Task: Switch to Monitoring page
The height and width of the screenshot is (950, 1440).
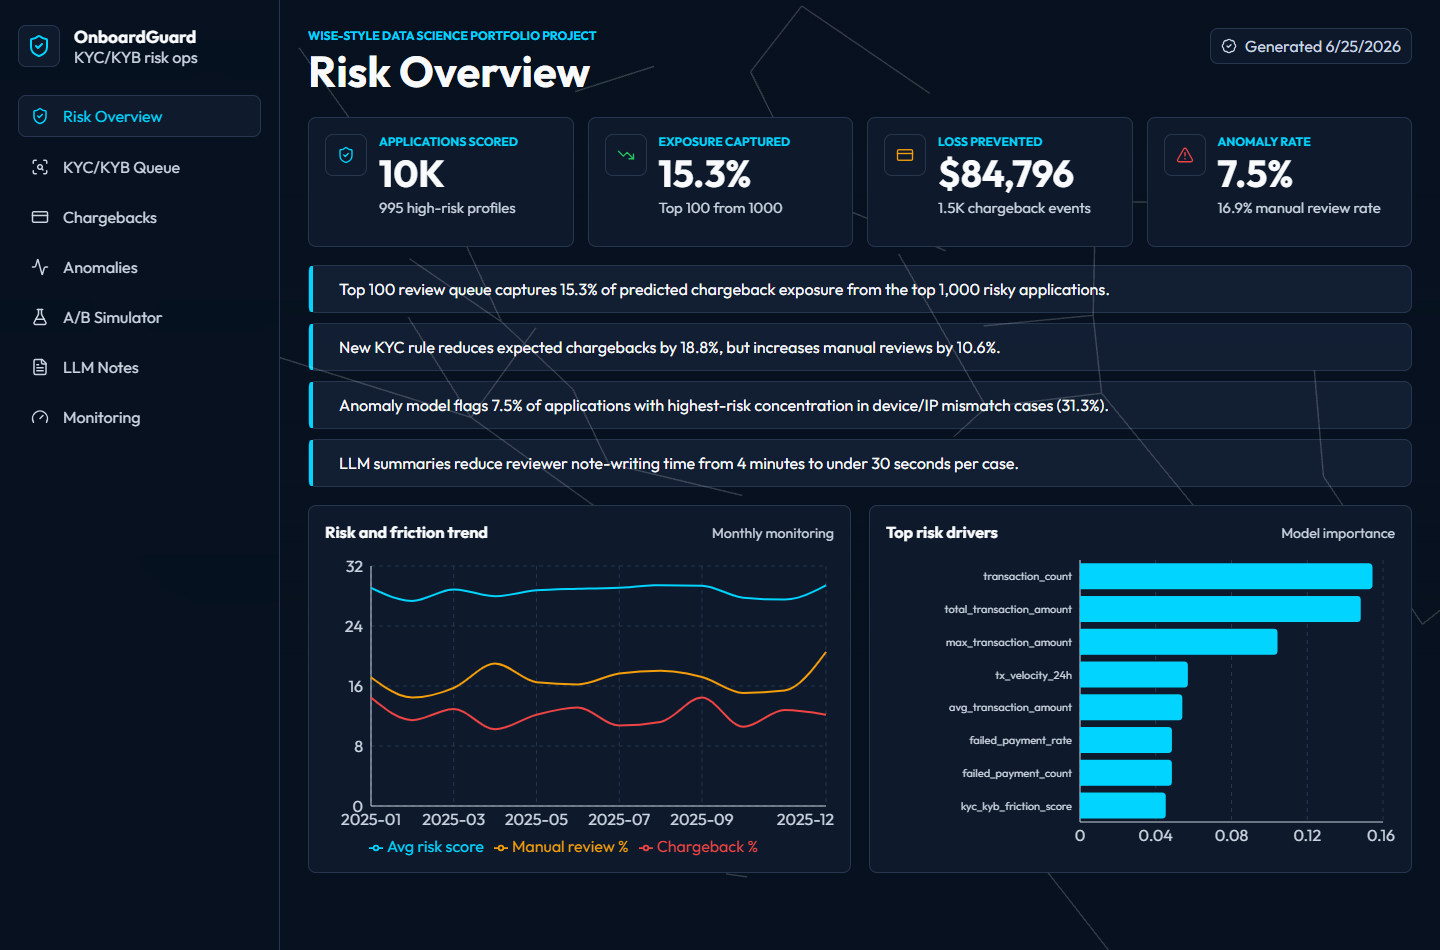Action: click(x=139, y=417)
